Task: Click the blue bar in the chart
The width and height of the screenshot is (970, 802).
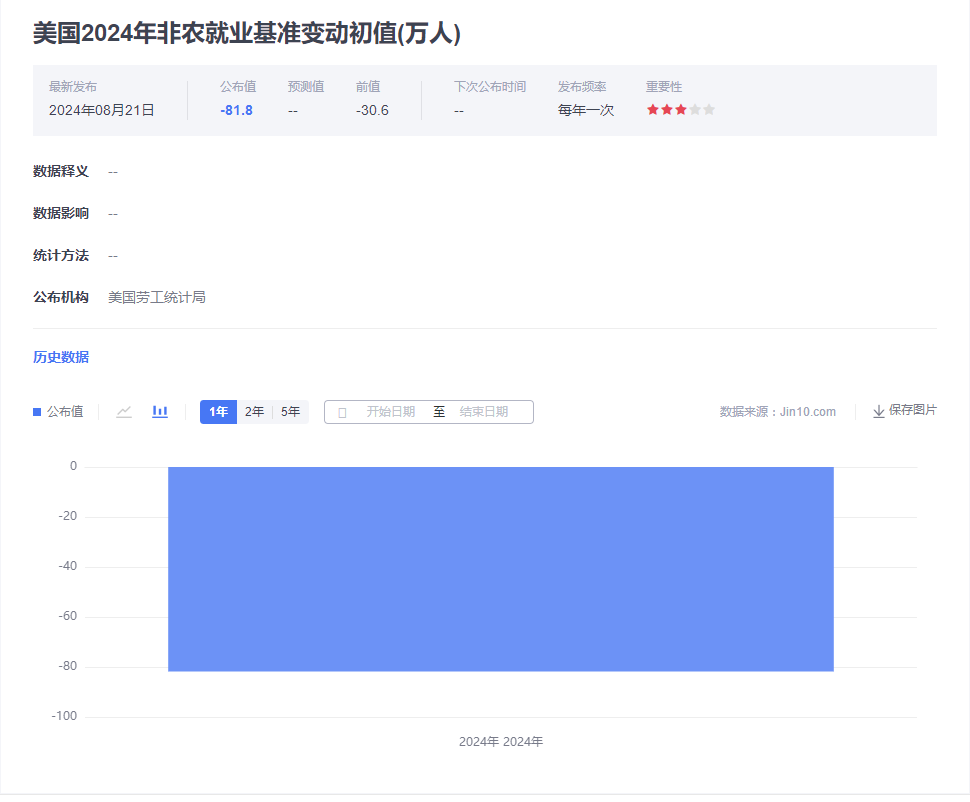Action: pos(500,568)
